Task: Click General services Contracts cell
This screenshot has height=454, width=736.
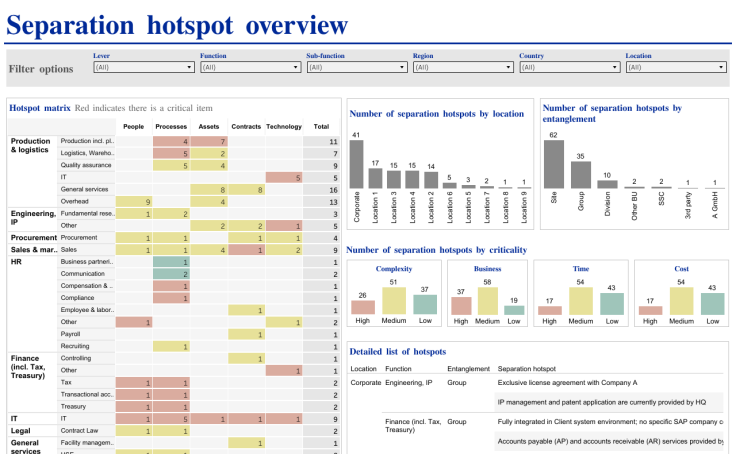Action: pyautogui.click(x=246, y=189)
